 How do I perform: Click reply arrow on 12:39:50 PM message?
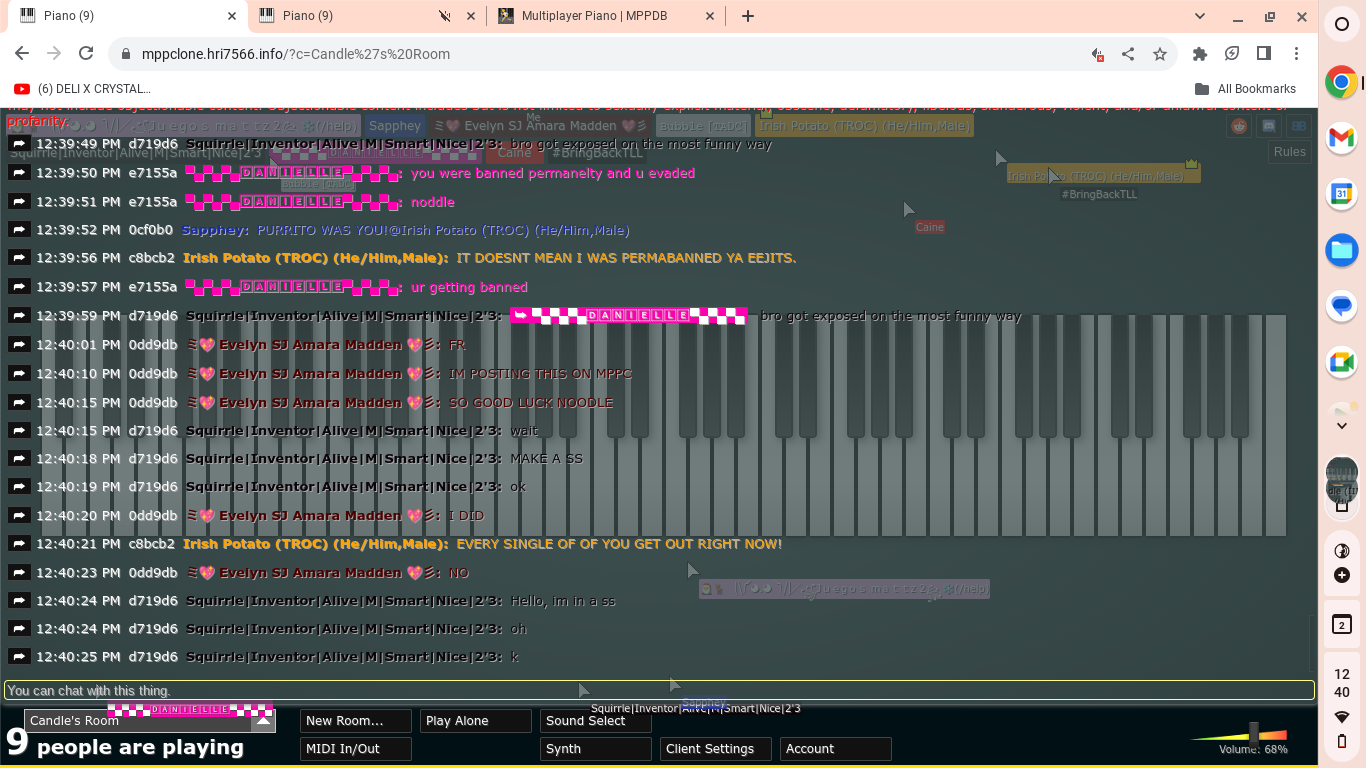point(19,173)
